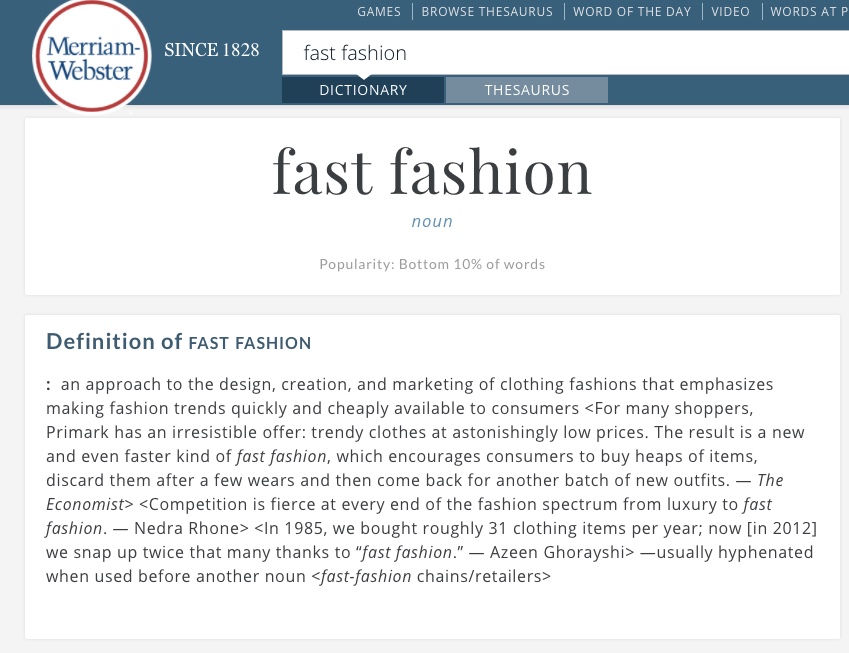Click the SINCE 1828 tagline
849x653 pixels.
[211, 50]
